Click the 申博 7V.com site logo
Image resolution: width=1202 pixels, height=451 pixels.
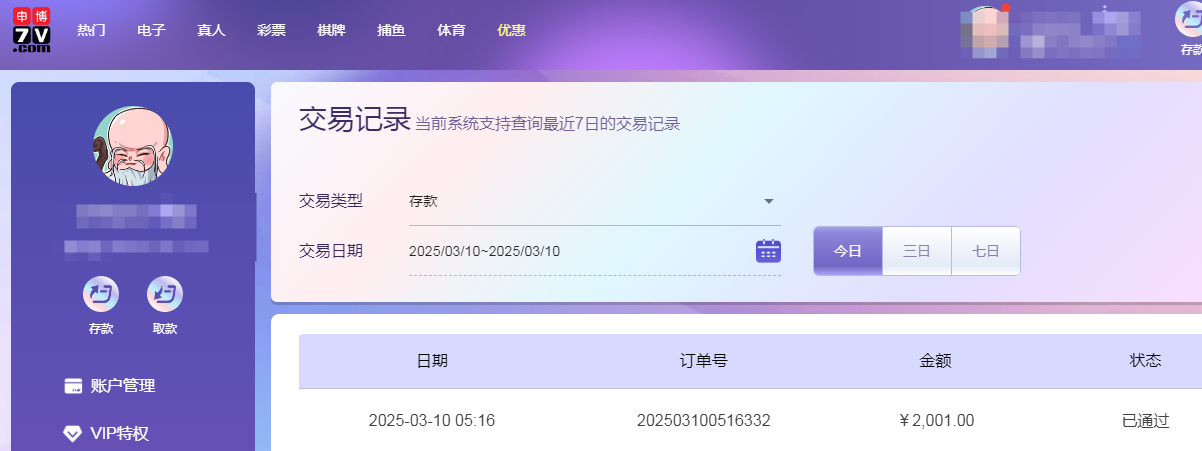[31, 30]
